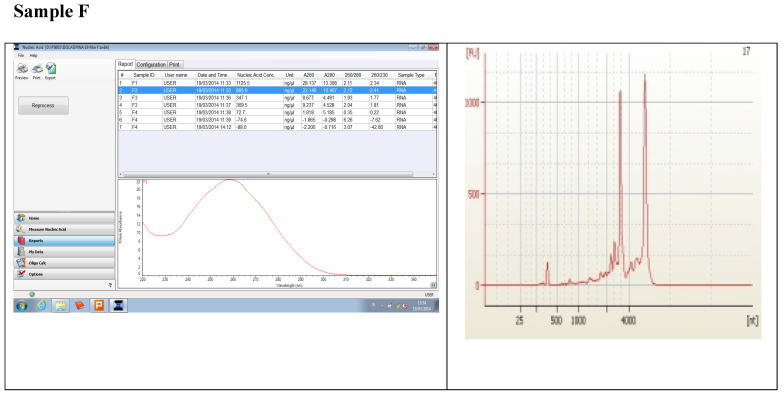Open PowerPoint from the taskbar
The width and height of the screenshot is (784, 398).
pos(99,306)
